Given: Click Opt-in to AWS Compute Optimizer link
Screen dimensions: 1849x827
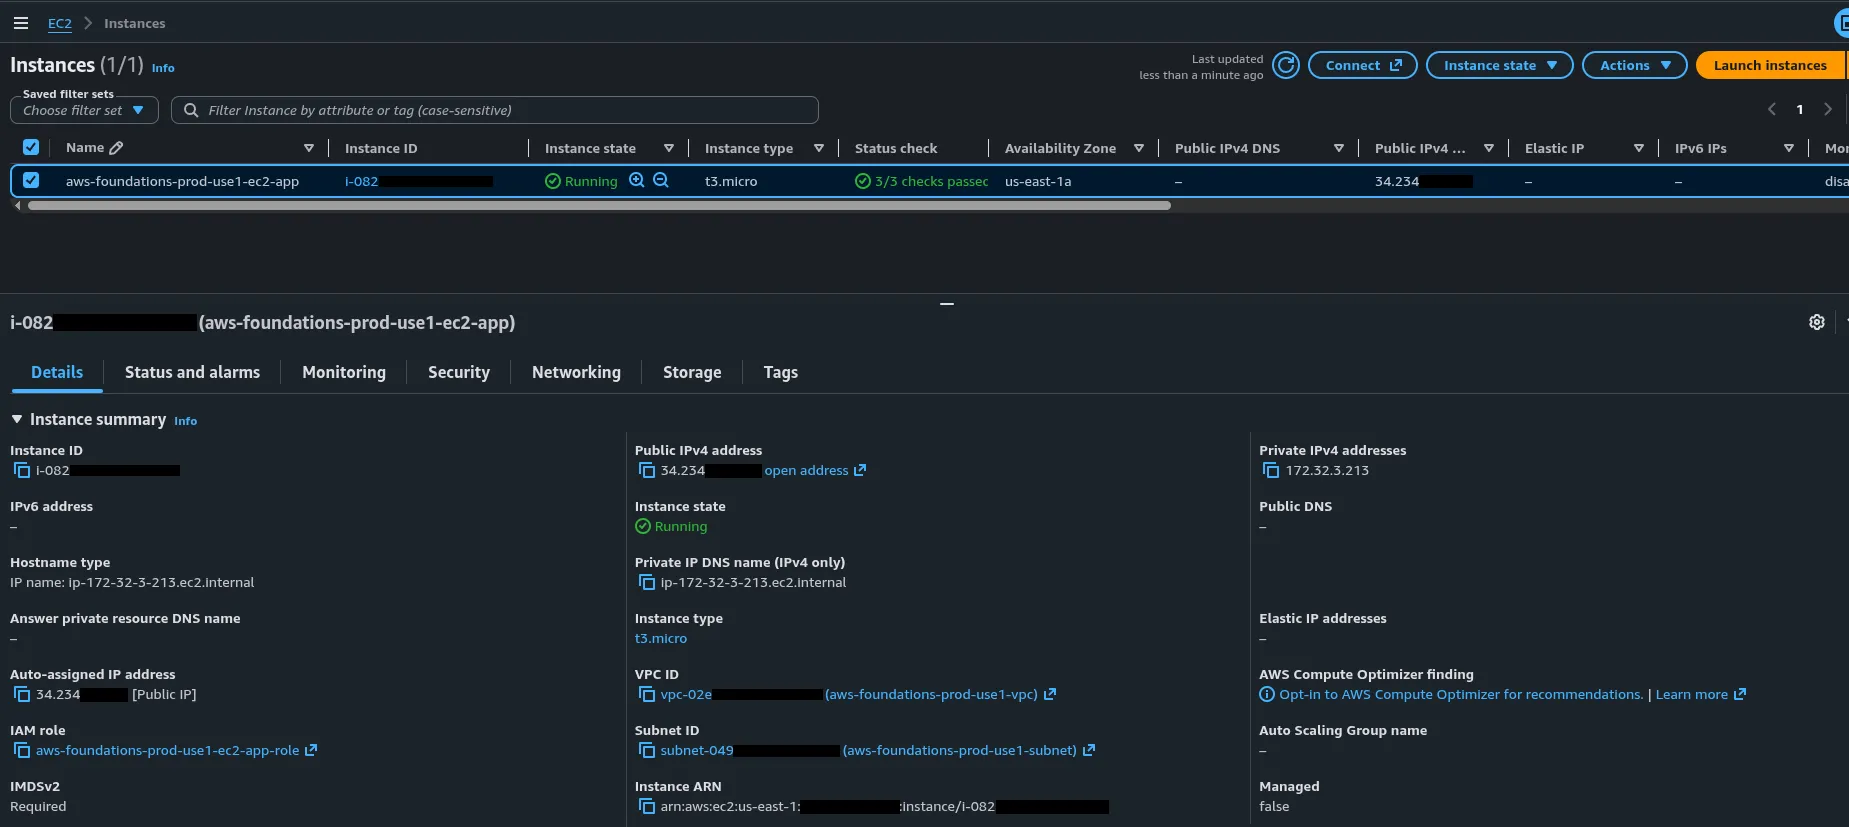Looking at the screenshot, I should pos(1461,694).
